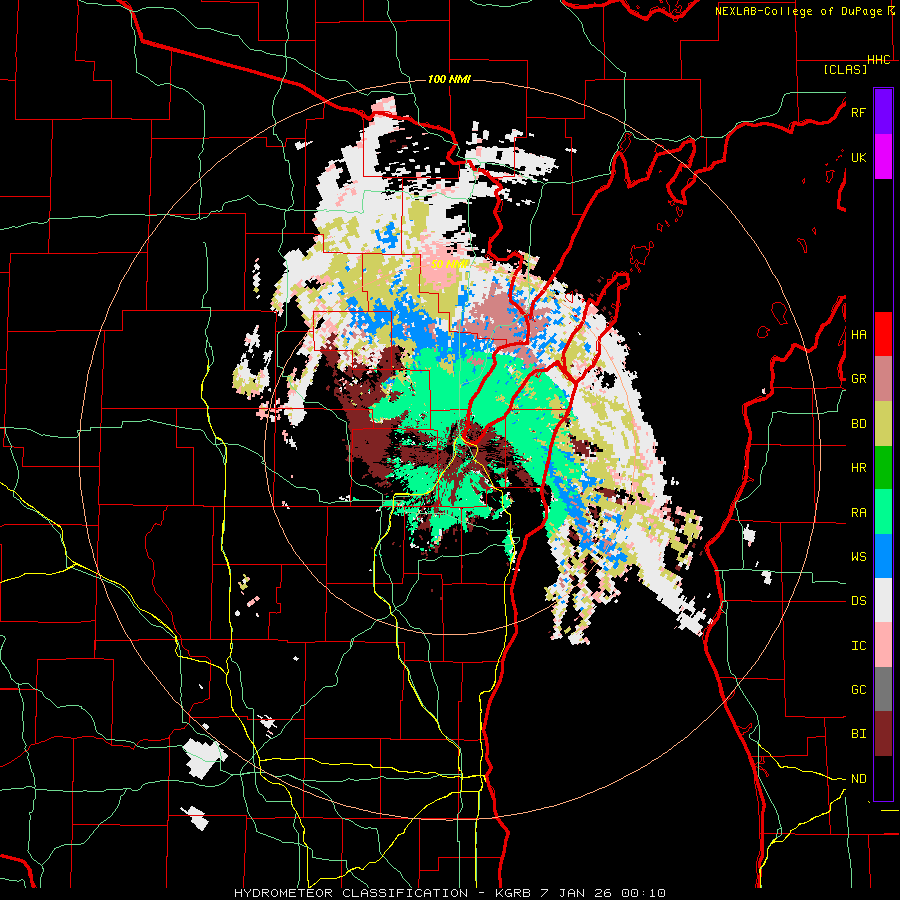Click the '[CLAS]' units label
This screenshot has width=900, height=900.
(x=845, y=70)
